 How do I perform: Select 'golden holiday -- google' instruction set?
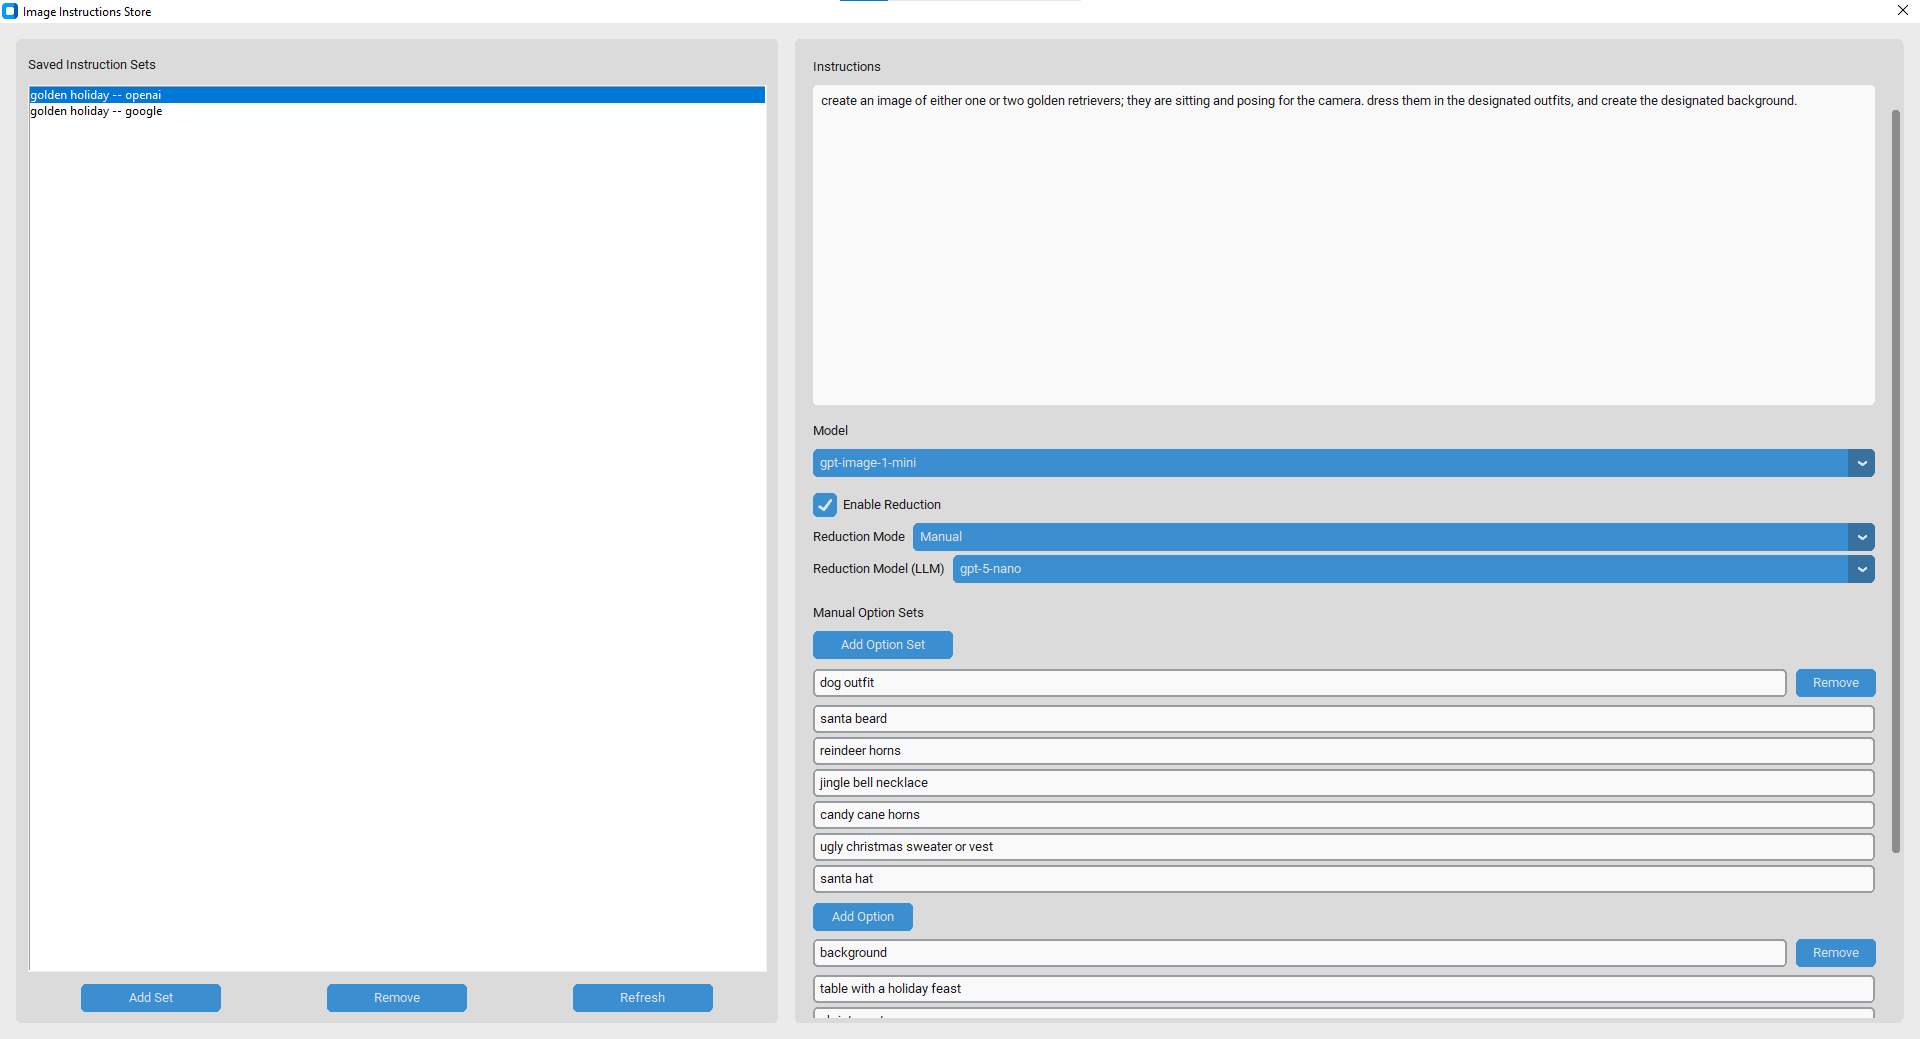pyautogui.click(x=96, y=111)
